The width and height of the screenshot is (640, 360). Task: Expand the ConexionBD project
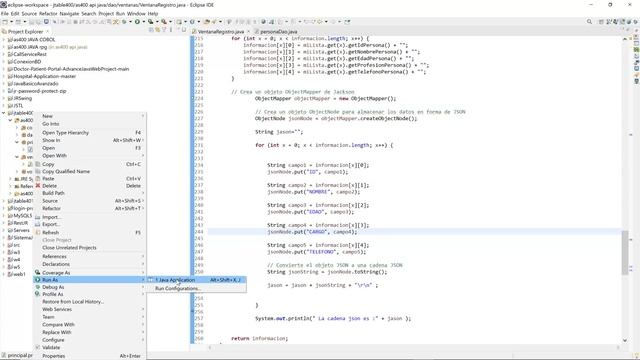(4, 62)
